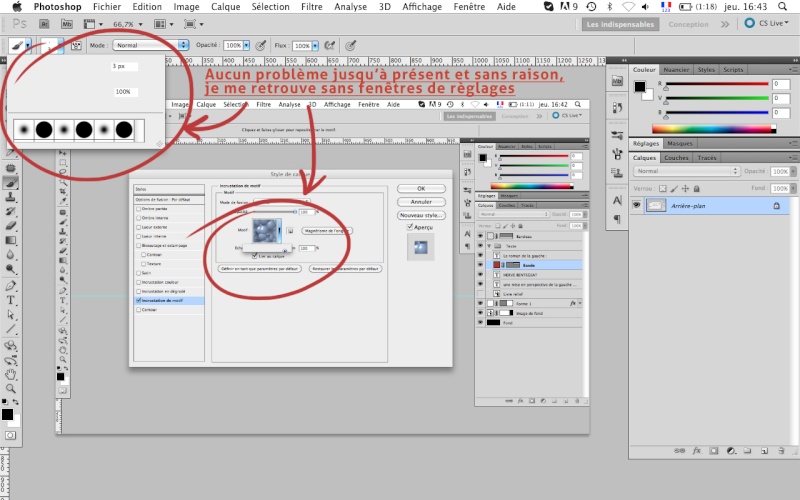800x500 pixels.
Task: Open the CS Live button
Action: pos(767,23)
